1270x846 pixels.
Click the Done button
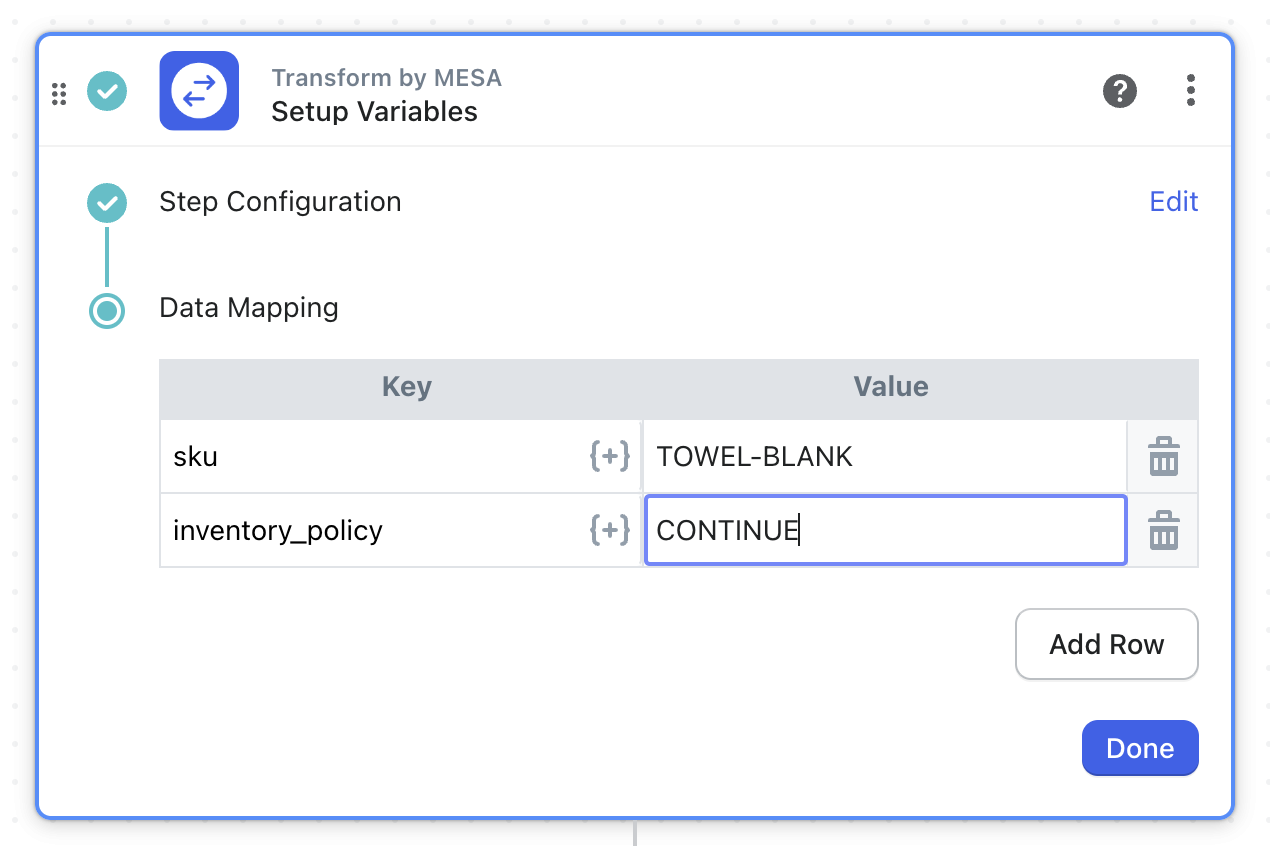click(x=1140, y=748)
